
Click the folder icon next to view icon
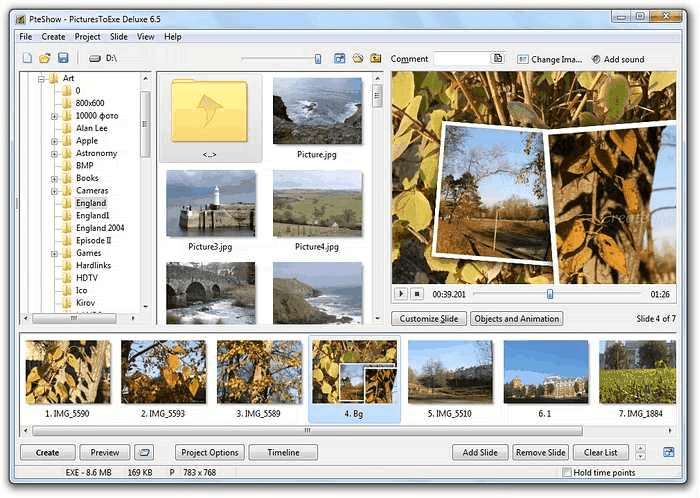coord(358,58)
